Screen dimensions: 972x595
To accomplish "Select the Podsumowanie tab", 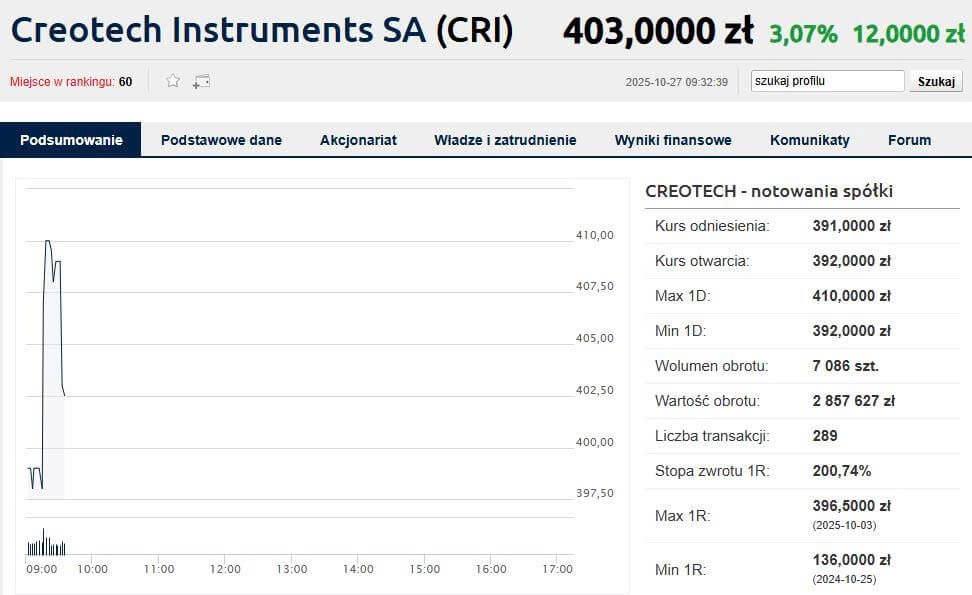I will coord(71,140).
